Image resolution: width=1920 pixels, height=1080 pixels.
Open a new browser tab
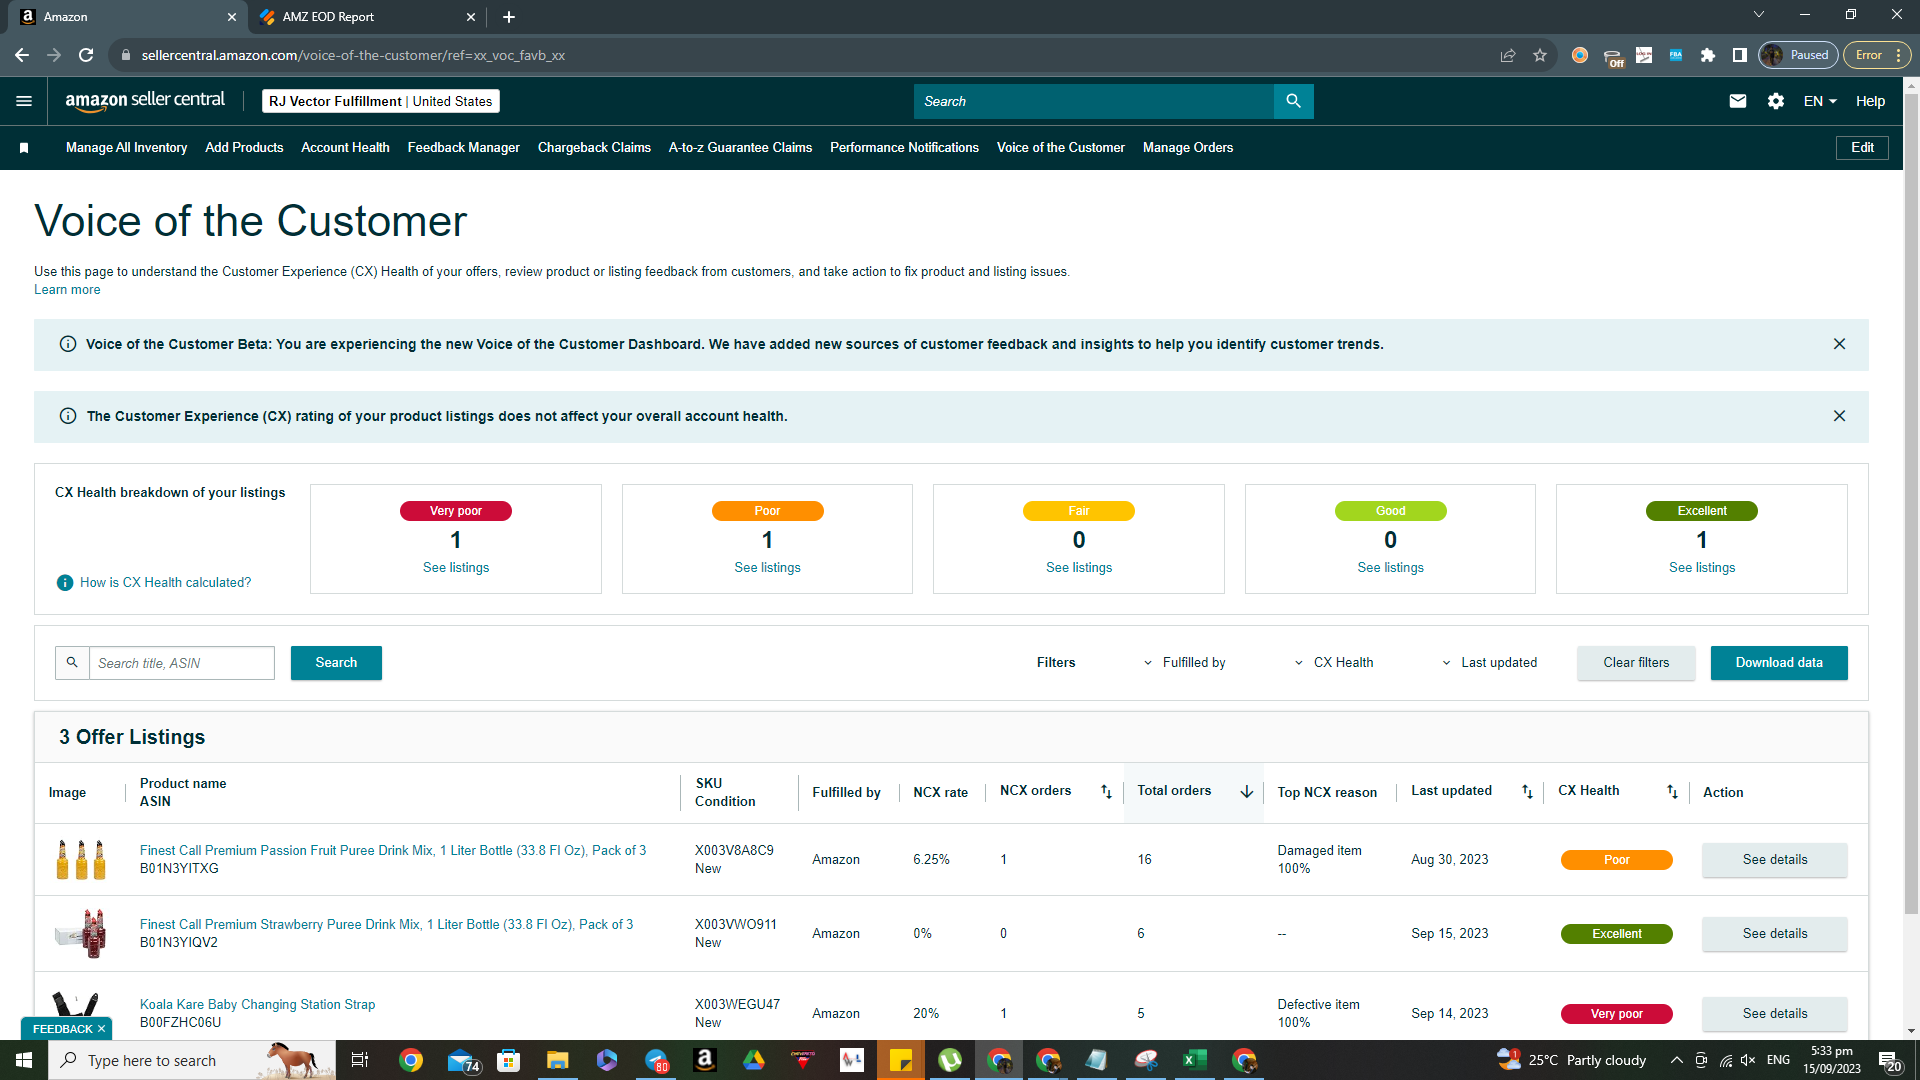[x=509, y=17]
